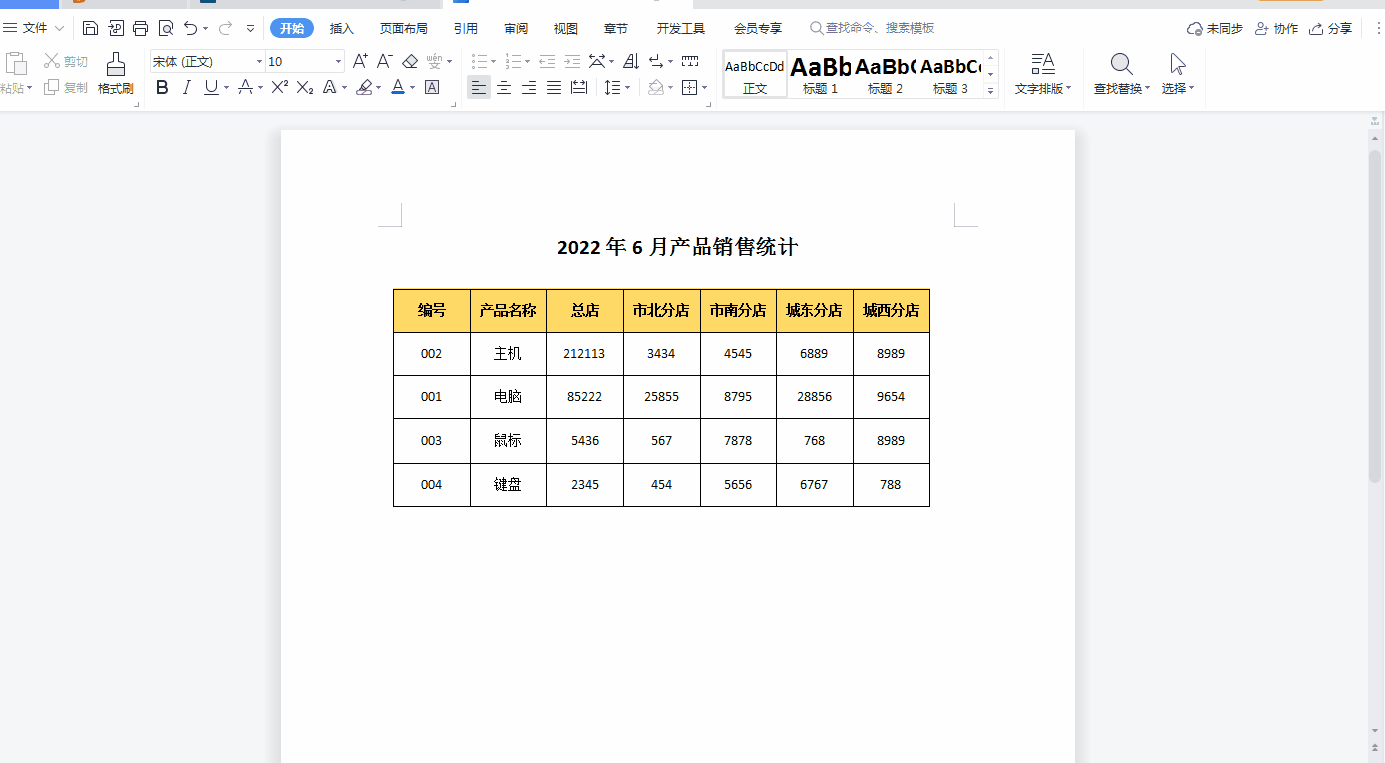Click the text highlight color icon
The image size is (1385, 763).
pyautogui.click(x=364, y=88)
